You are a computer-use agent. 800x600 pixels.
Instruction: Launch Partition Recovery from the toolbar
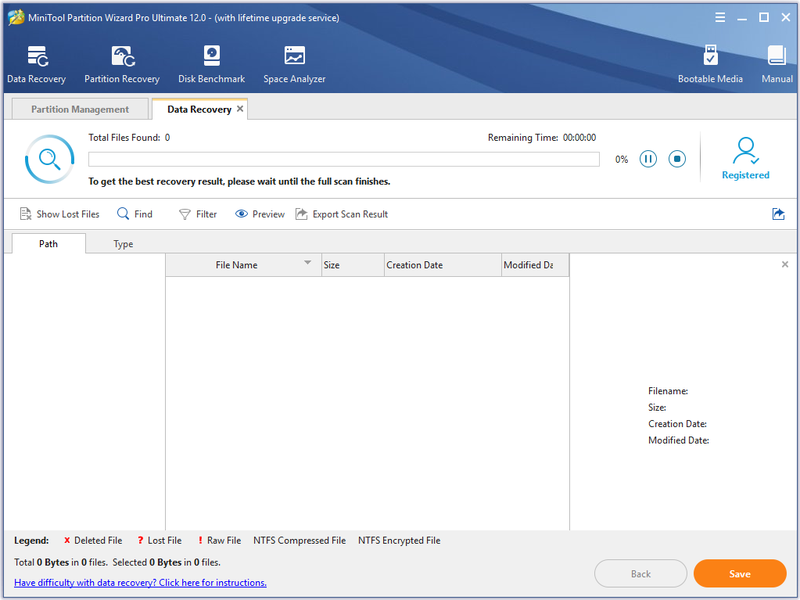[123, 56]
